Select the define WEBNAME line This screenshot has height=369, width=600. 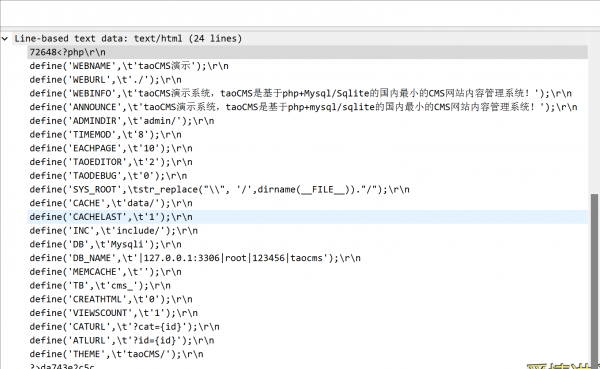tap(129, 66)
